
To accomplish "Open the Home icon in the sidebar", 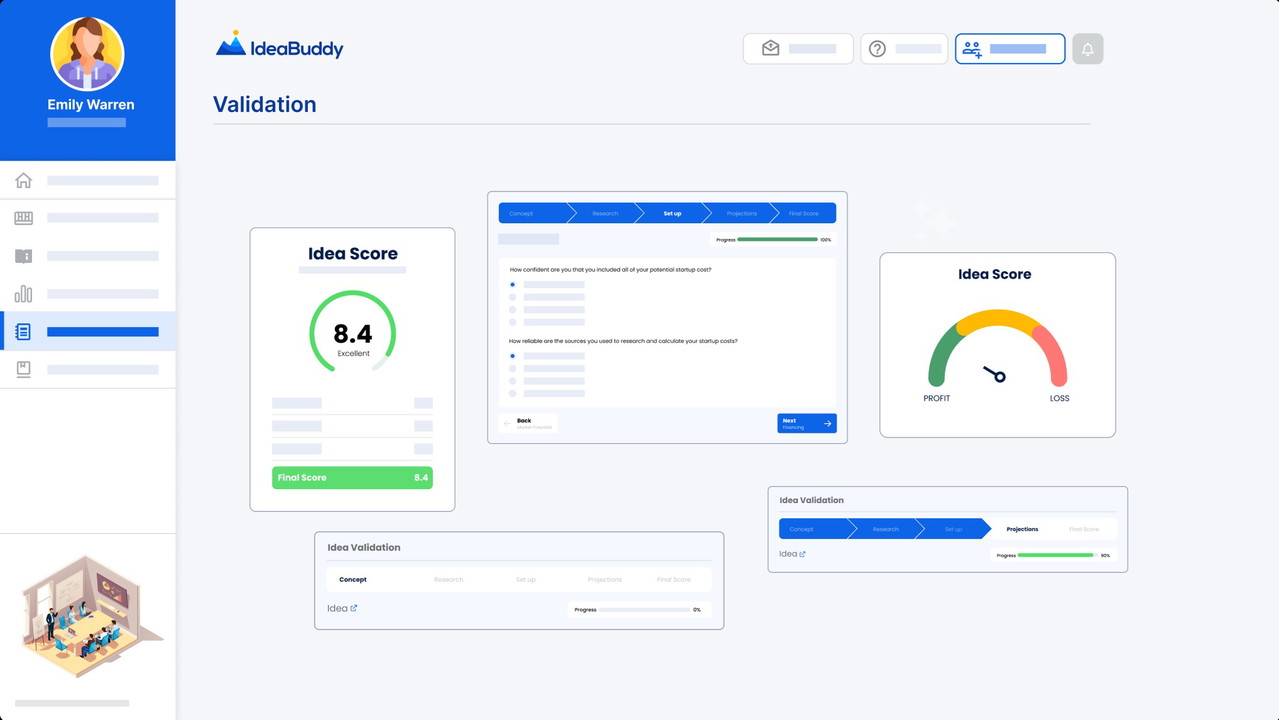I will 24,180.
